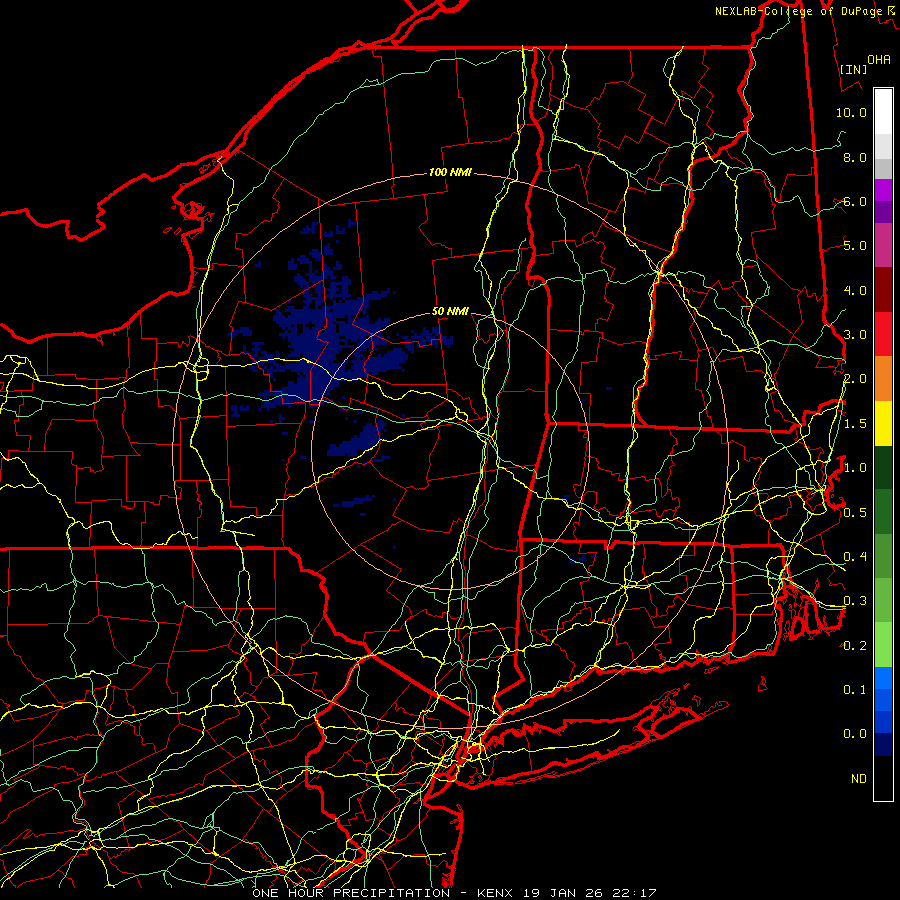This screenshot has height=900, width=900.
Task: Click the yellow 1.5 inch legend color band
Action: point(883,424)
